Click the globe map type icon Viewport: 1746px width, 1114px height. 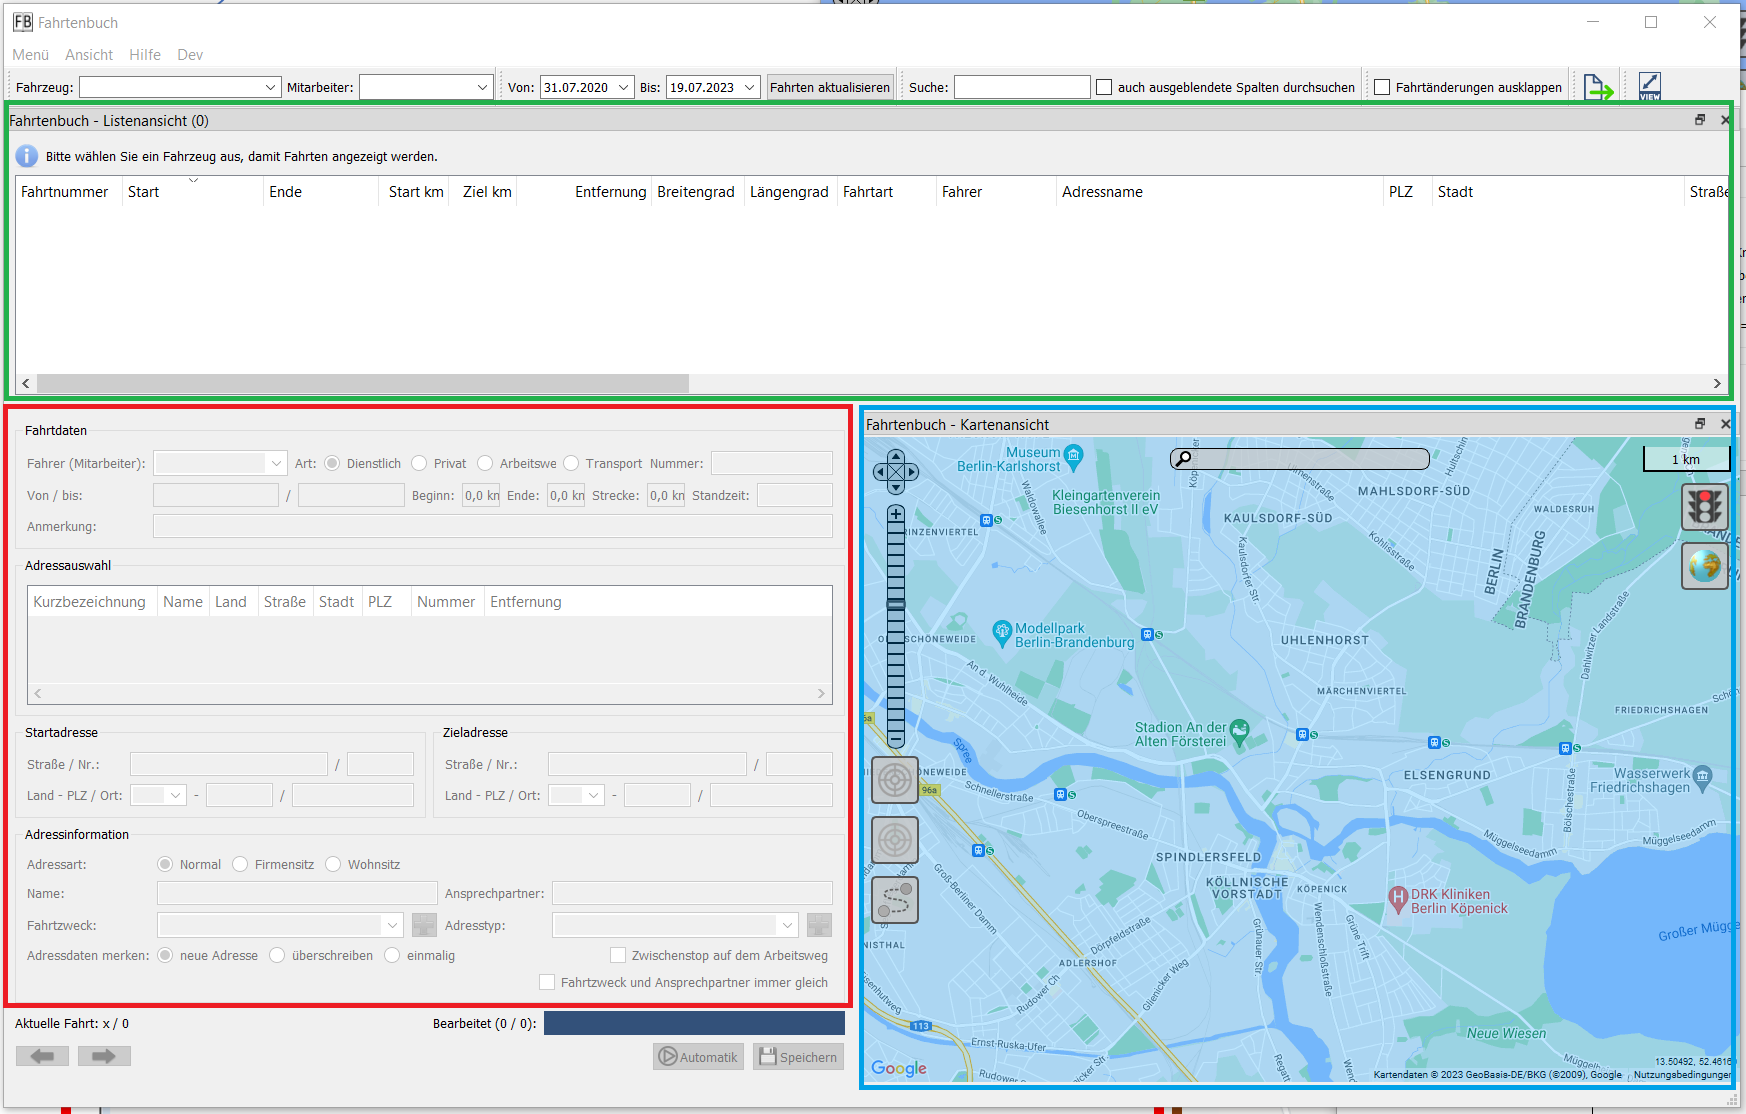click(x=1704, y=566)
